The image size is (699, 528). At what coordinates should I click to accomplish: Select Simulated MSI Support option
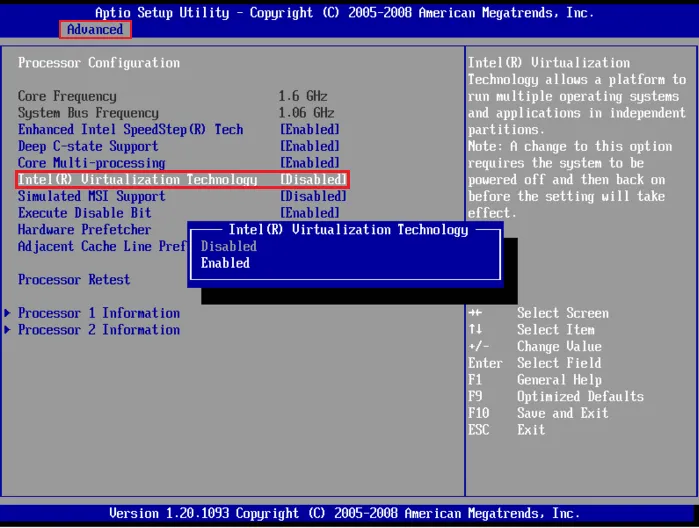click(91, 196)
